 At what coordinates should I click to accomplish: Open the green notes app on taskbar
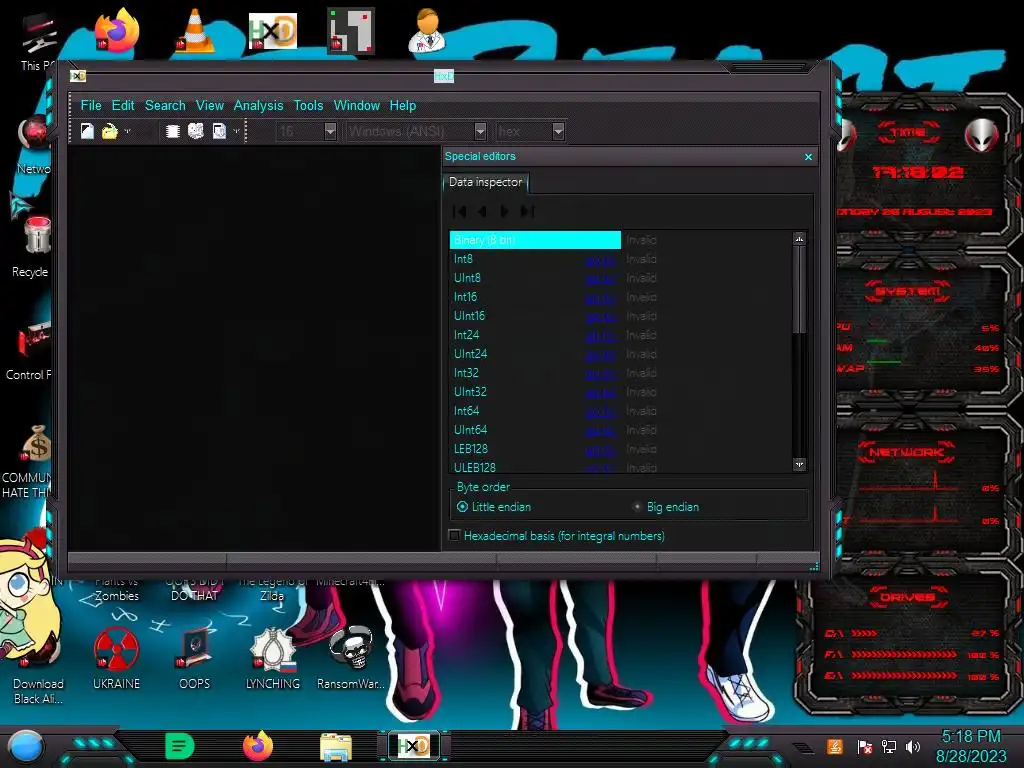[x=180, y=746]
